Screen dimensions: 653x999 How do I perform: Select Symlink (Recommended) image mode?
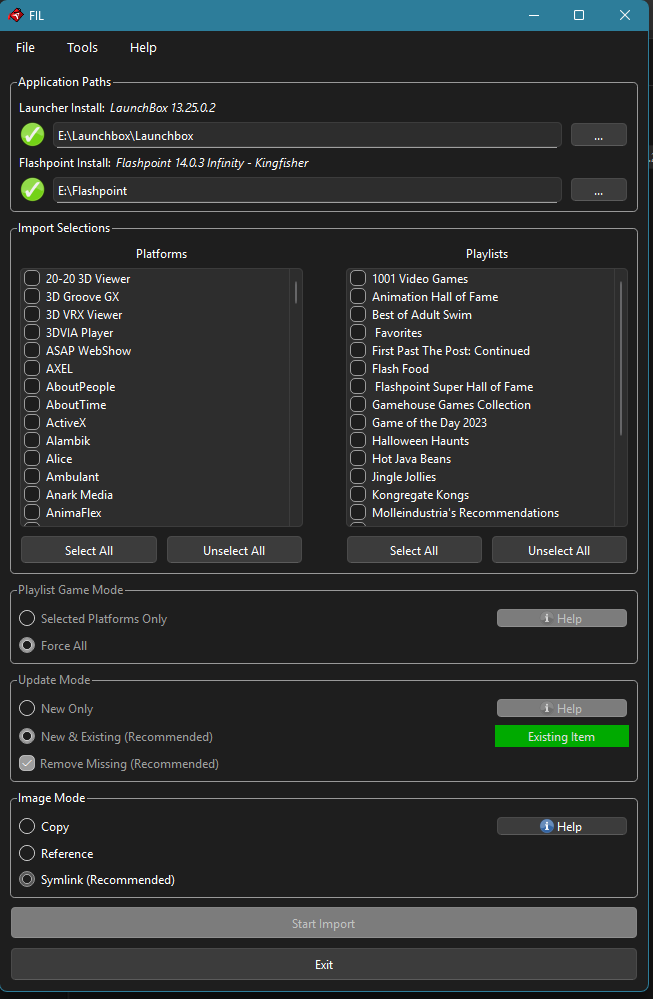coord(28,880)
